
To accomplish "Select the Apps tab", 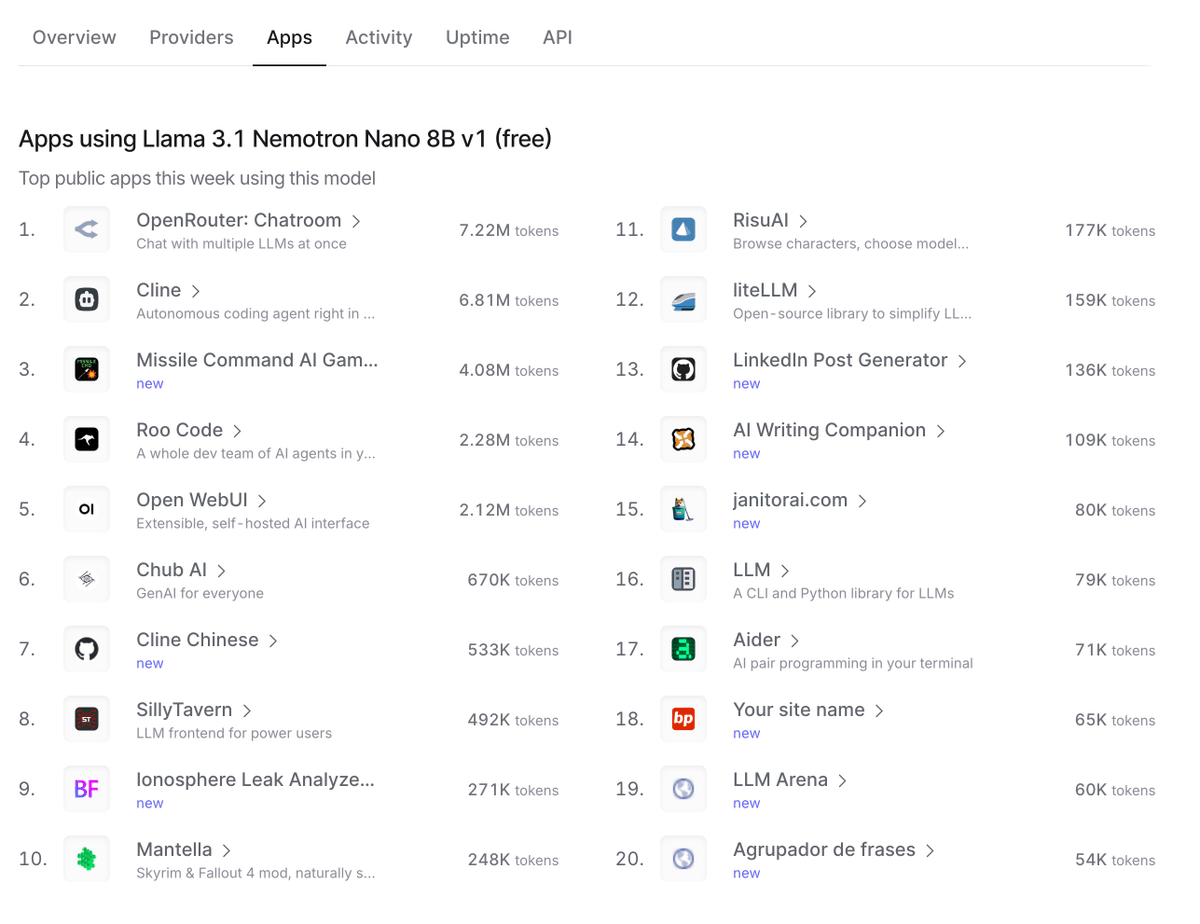I will (x=289, y=38).
